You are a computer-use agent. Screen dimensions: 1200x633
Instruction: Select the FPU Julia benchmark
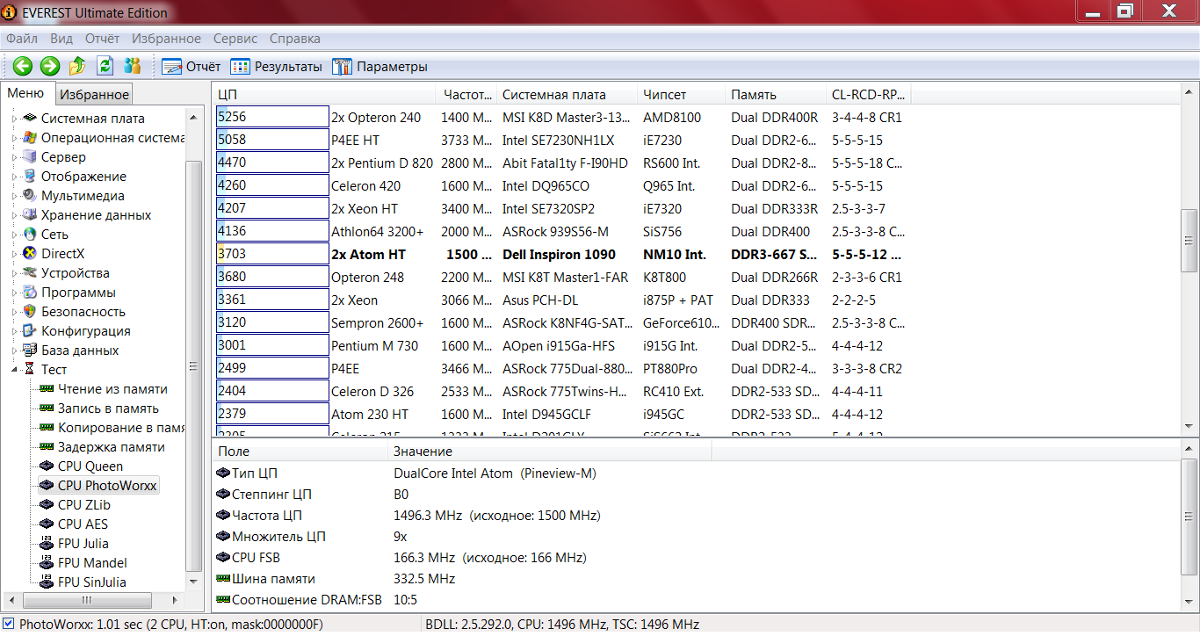tap(83, 544)
